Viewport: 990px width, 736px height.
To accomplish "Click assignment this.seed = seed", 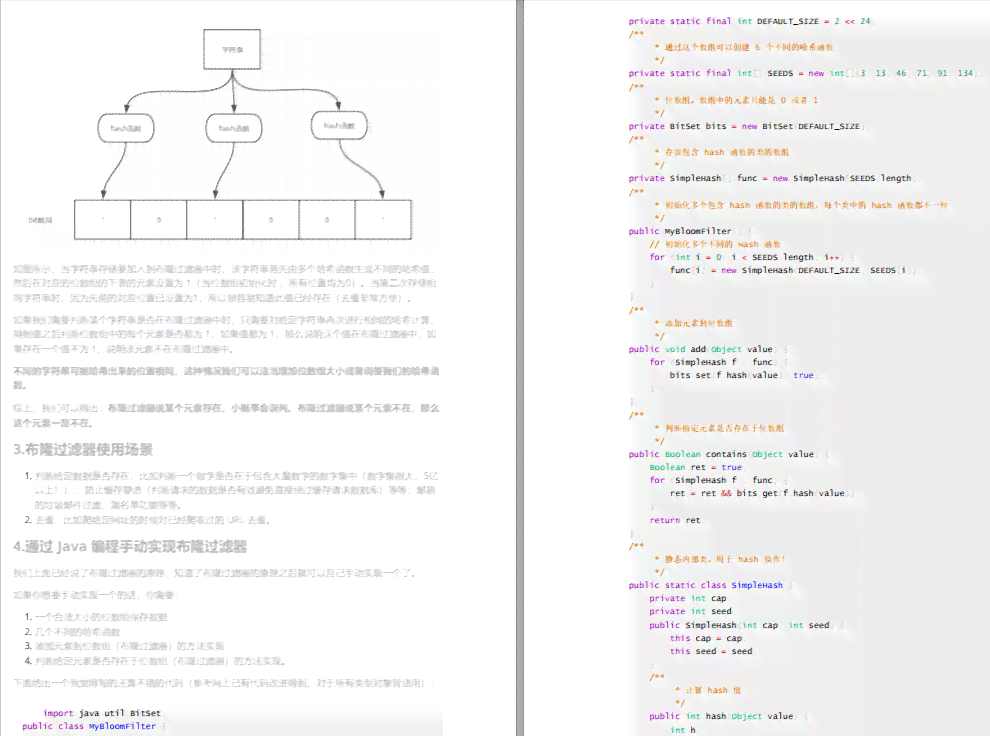I will [711, 651].
